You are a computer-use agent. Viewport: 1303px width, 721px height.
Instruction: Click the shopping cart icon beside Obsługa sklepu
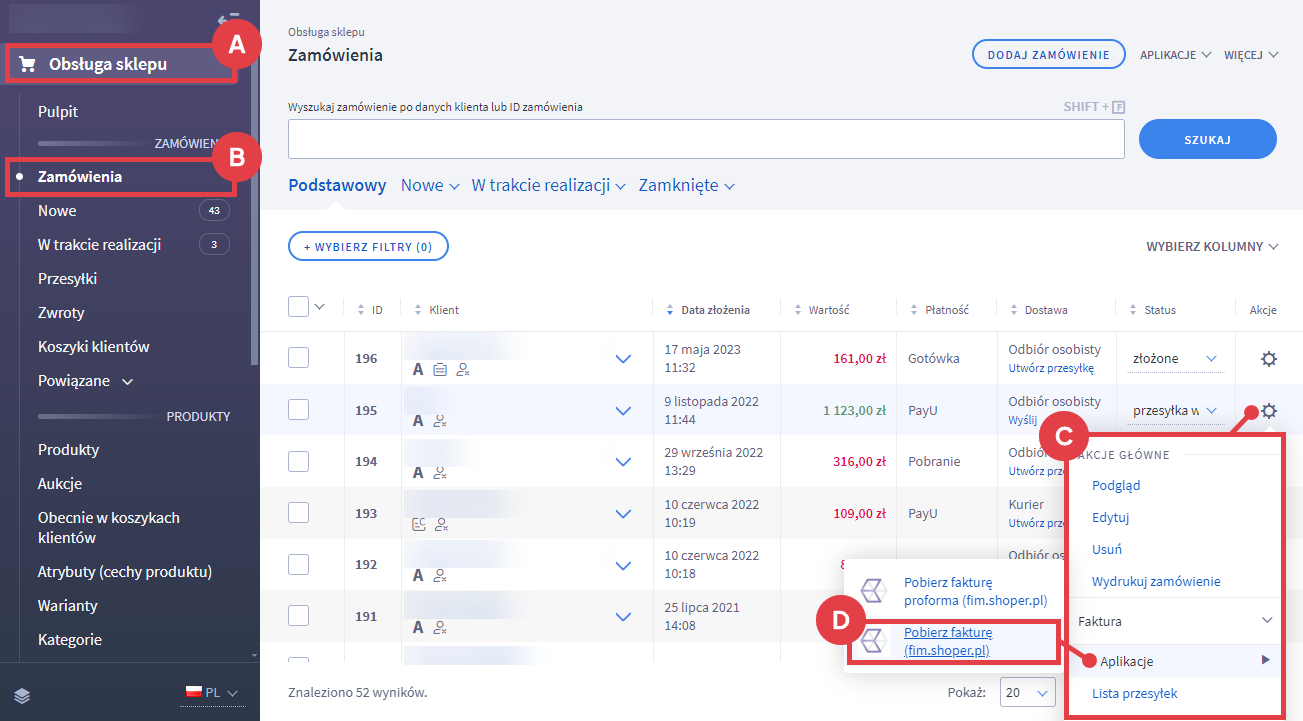click(x=28, y=65)
